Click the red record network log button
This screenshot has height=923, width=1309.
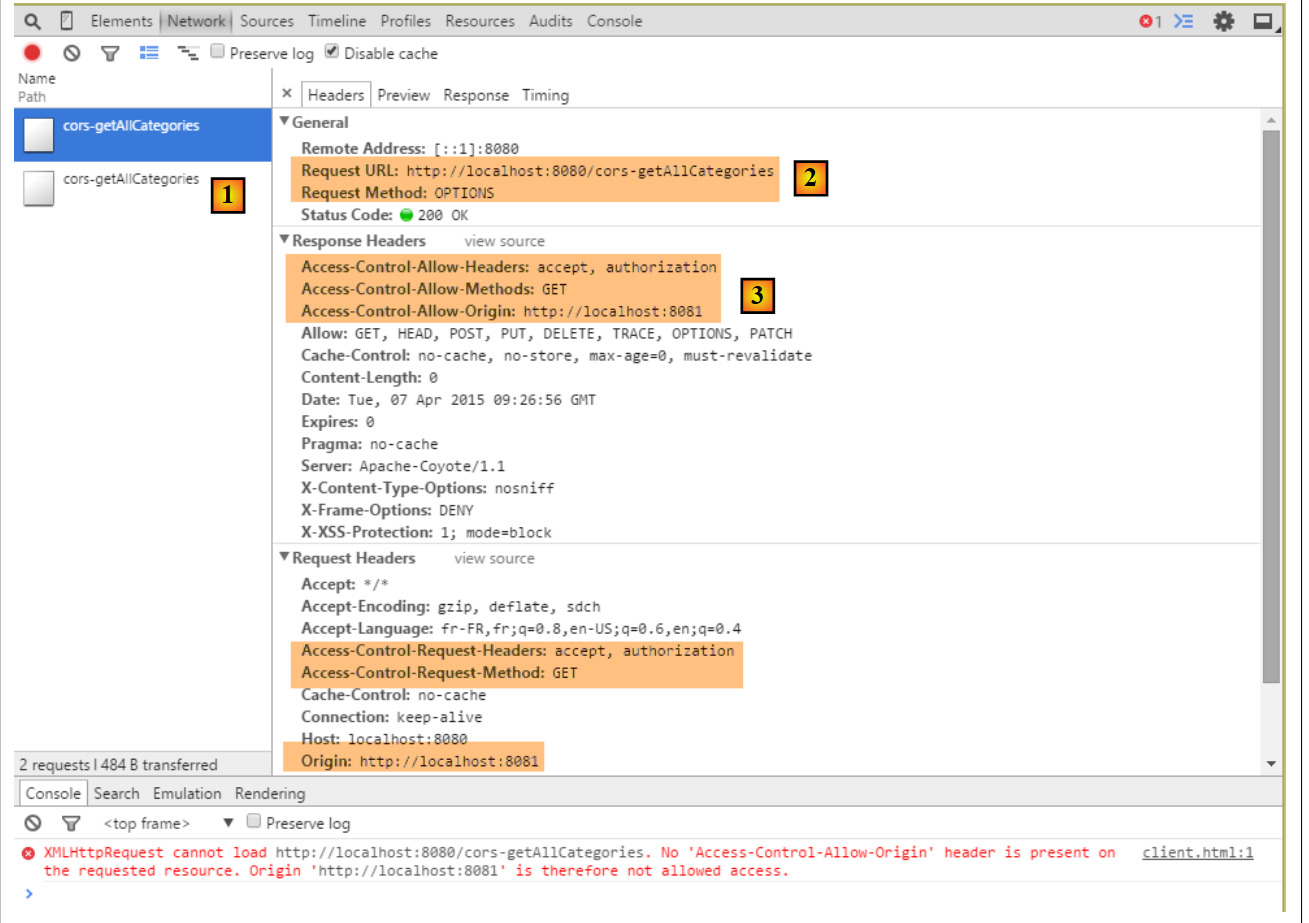coord(32,53)
